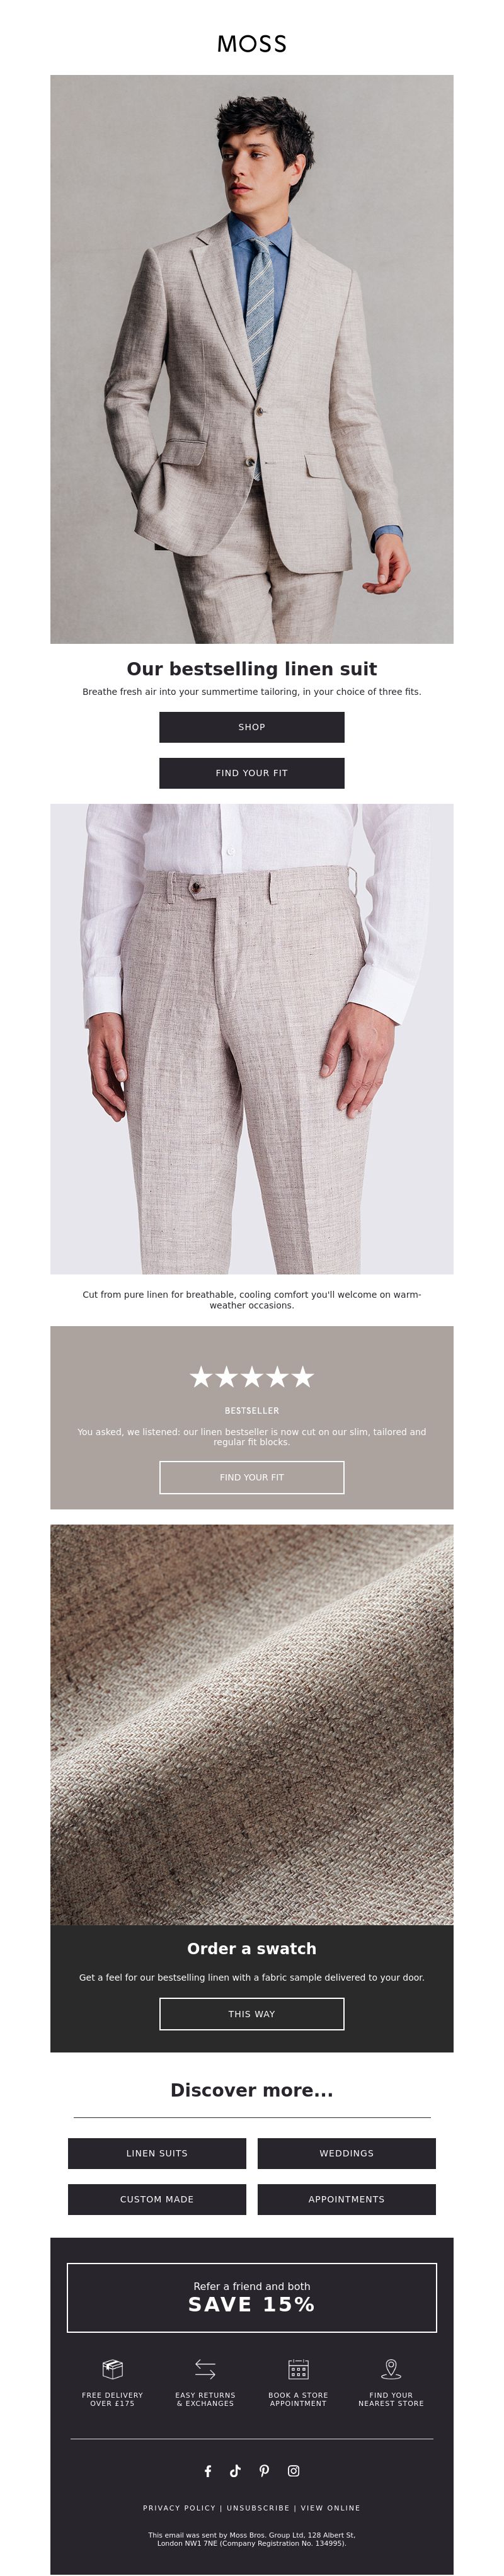
Task: Click the book appointment calendar icon
Action: (x=298, y=2369)
